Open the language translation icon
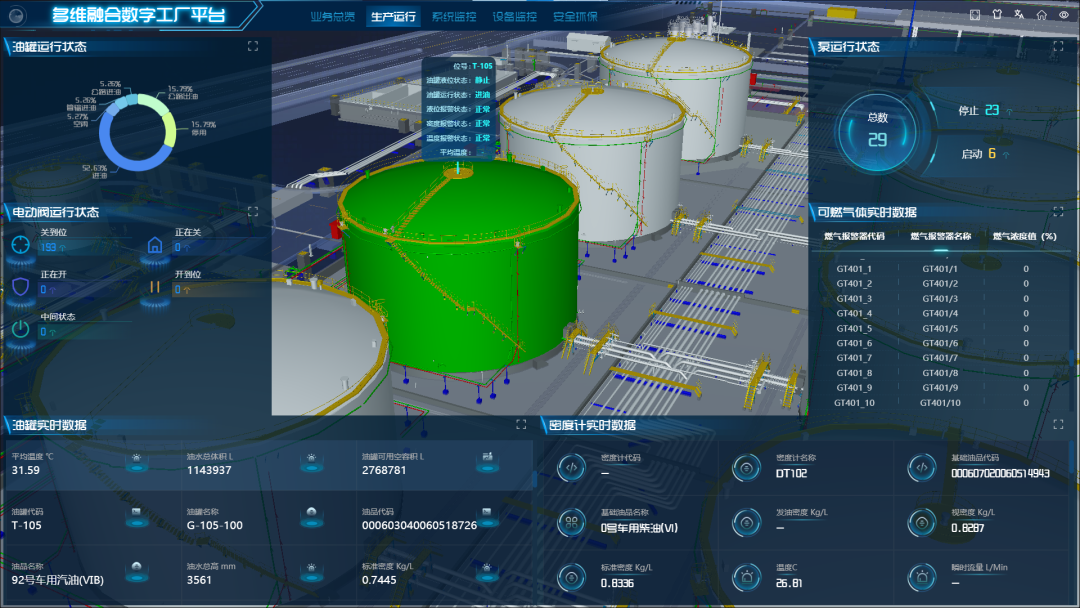 [x=1019, y=15]
